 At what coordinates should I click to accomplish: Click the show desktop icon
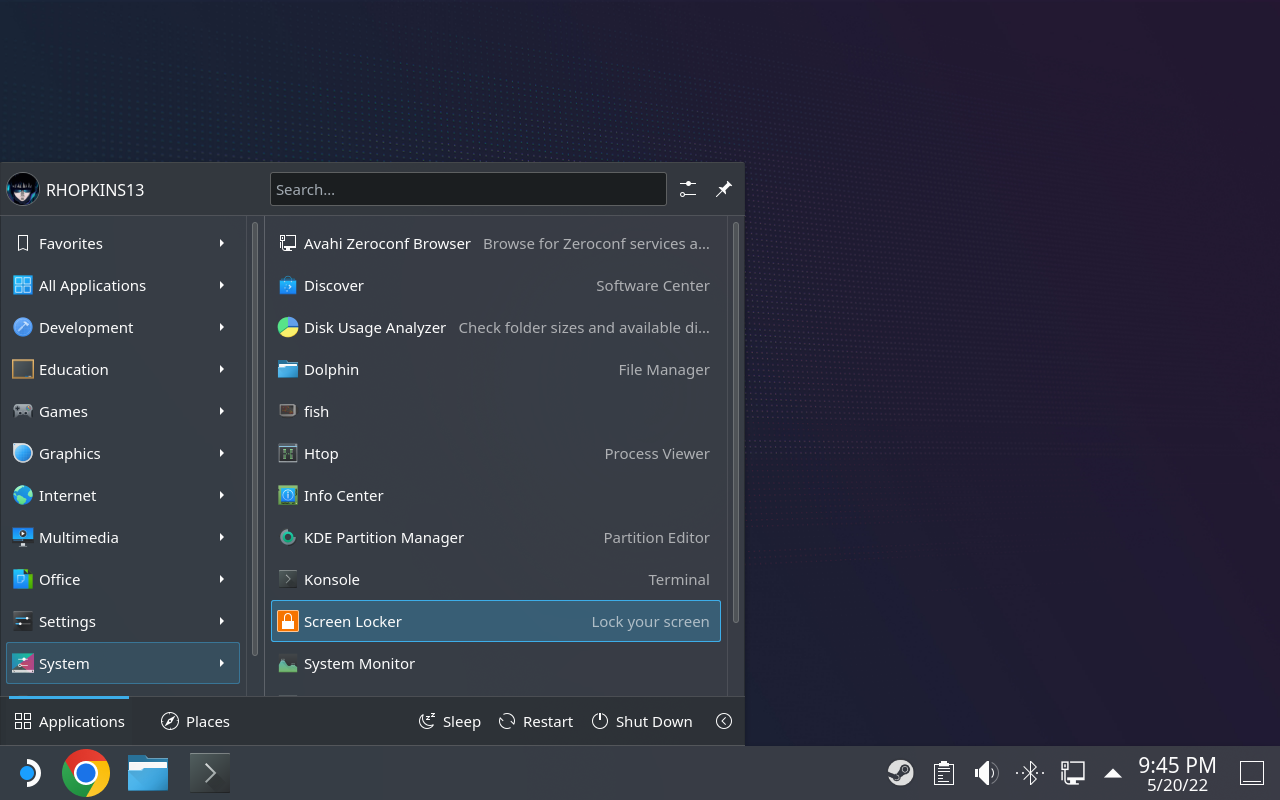pyautogui.click(x=1252, y=772)
